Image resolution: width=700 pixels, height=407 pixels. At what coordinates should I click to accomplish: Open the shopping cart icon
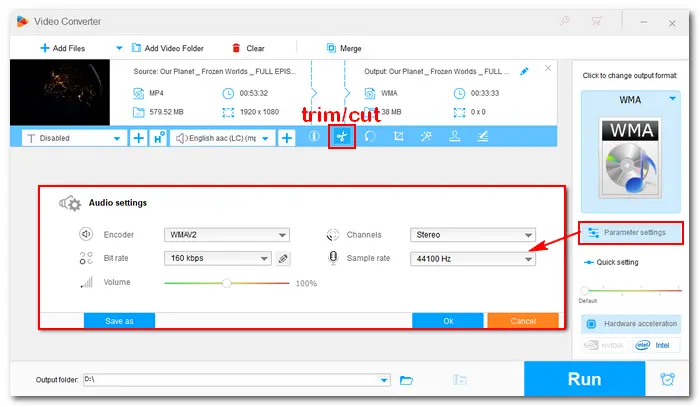(596, 21)
